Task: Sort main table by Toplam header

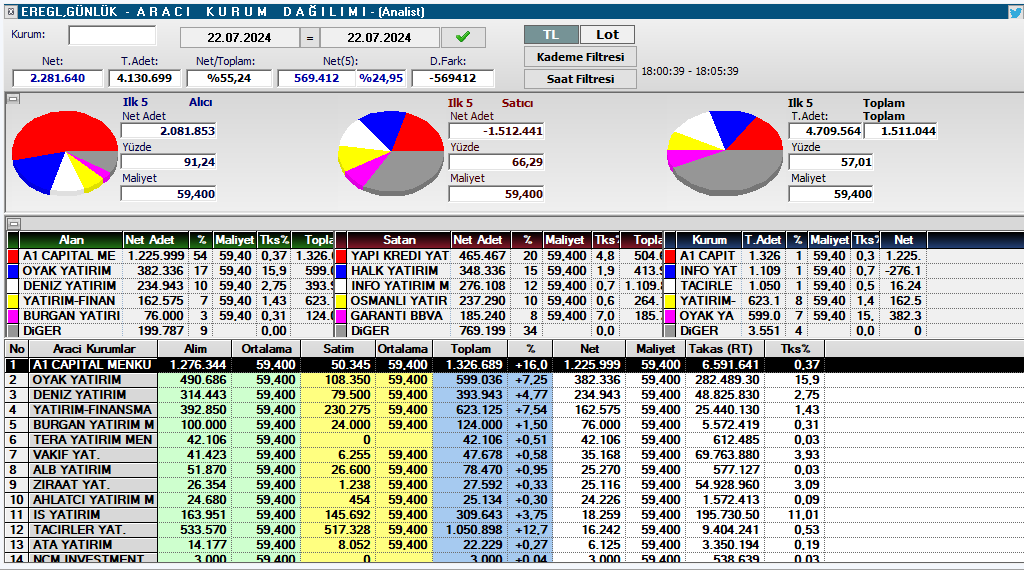Action: pyautogui.click(x=470, y=349)
